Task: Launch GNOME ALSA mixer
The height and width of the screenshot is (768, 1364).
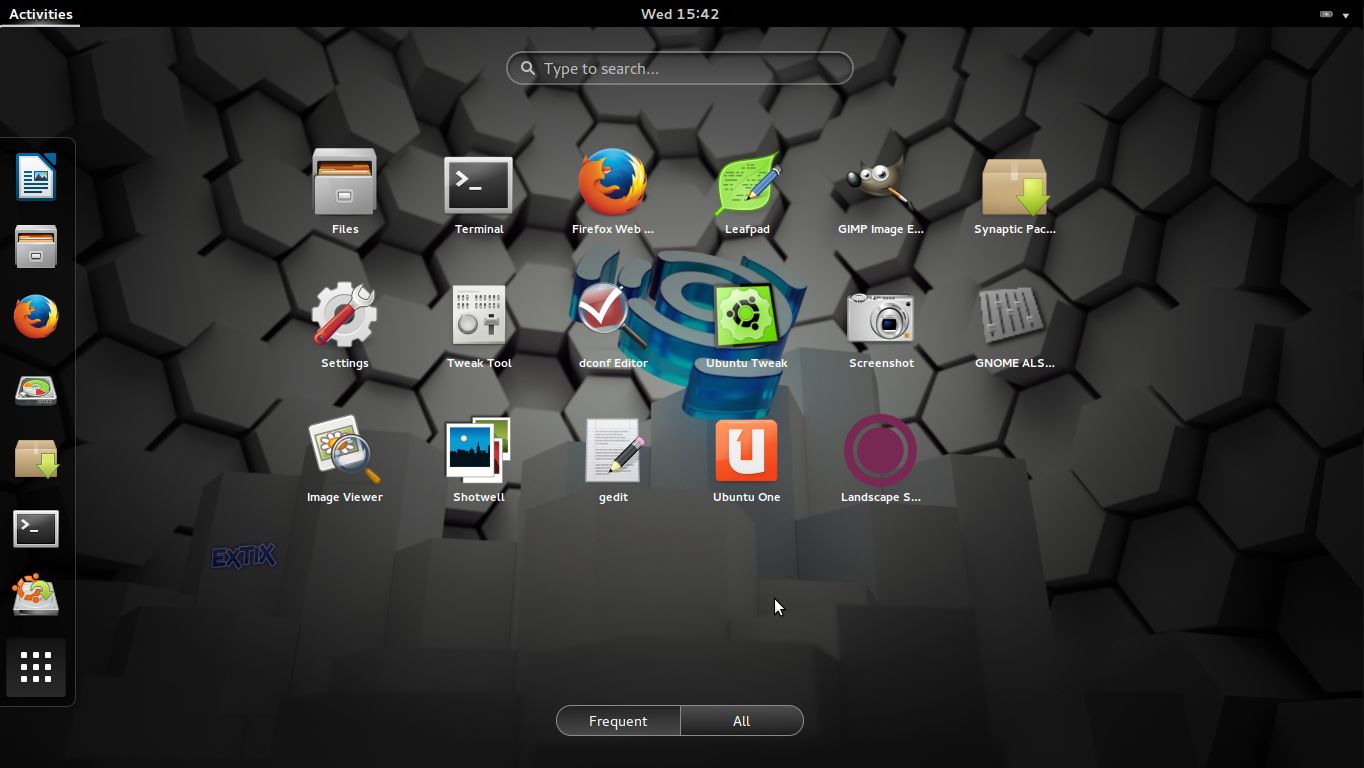Action: point(1014,318)
